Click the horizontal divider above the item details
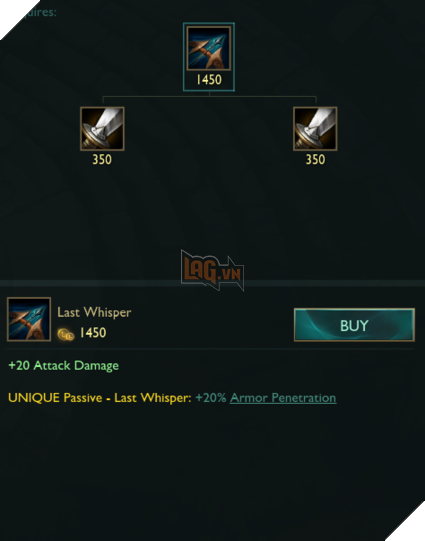 pos(212,283)
